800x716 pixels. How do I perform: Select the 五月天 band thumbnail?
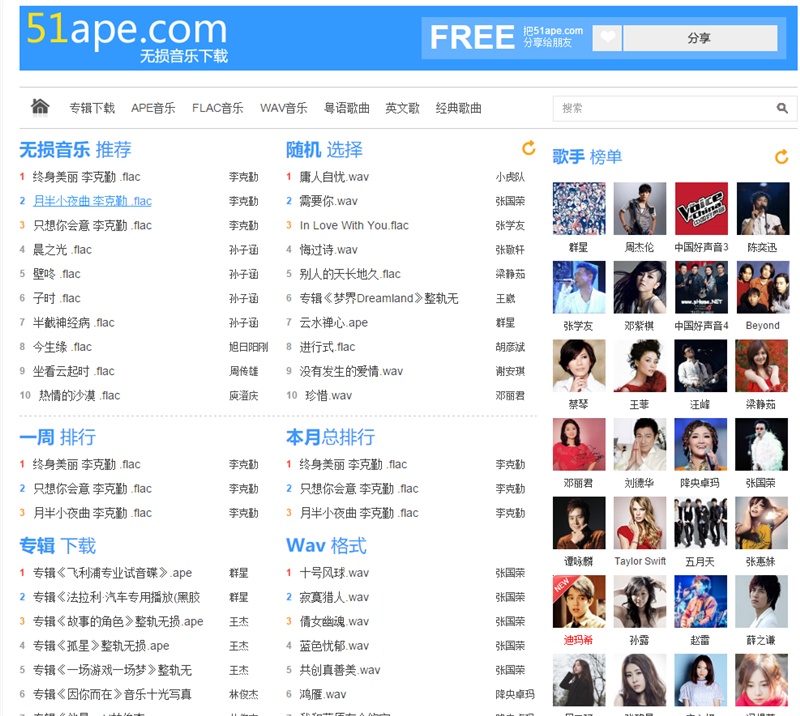tap(701, 523)
